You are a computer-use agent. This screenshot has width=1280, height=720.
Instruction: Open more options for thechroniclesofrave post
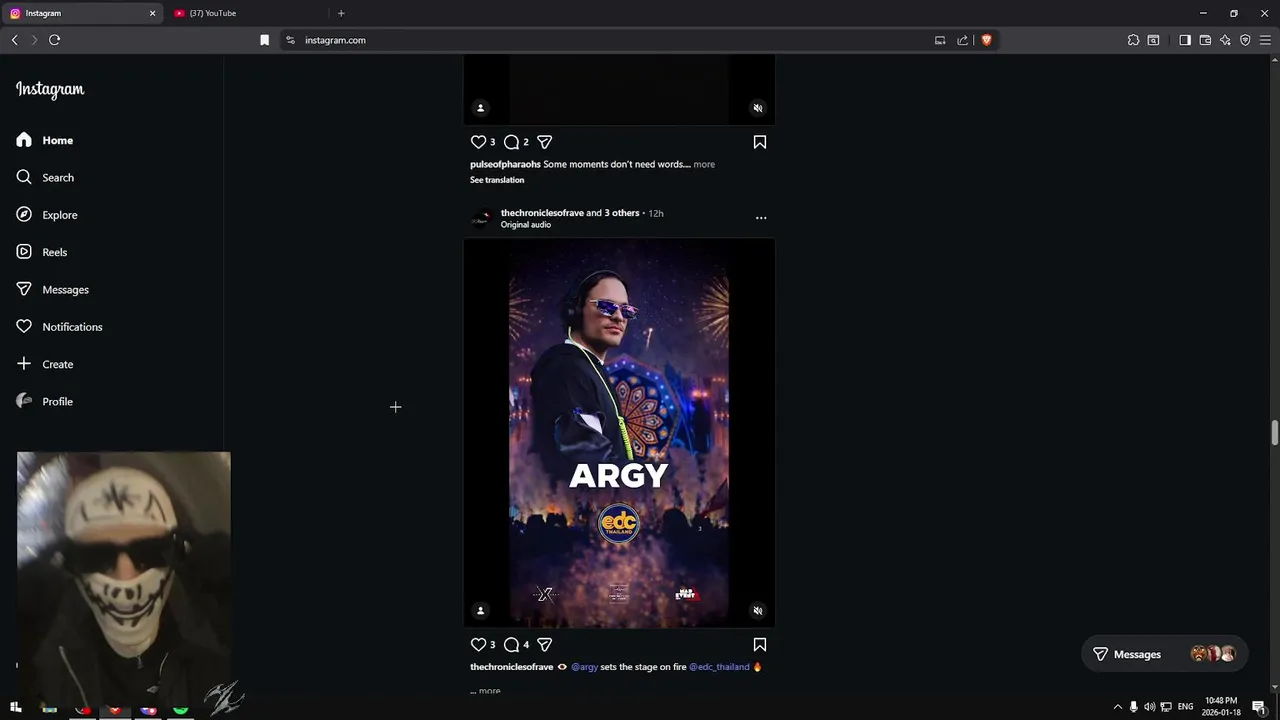click(x=761, y=217)
